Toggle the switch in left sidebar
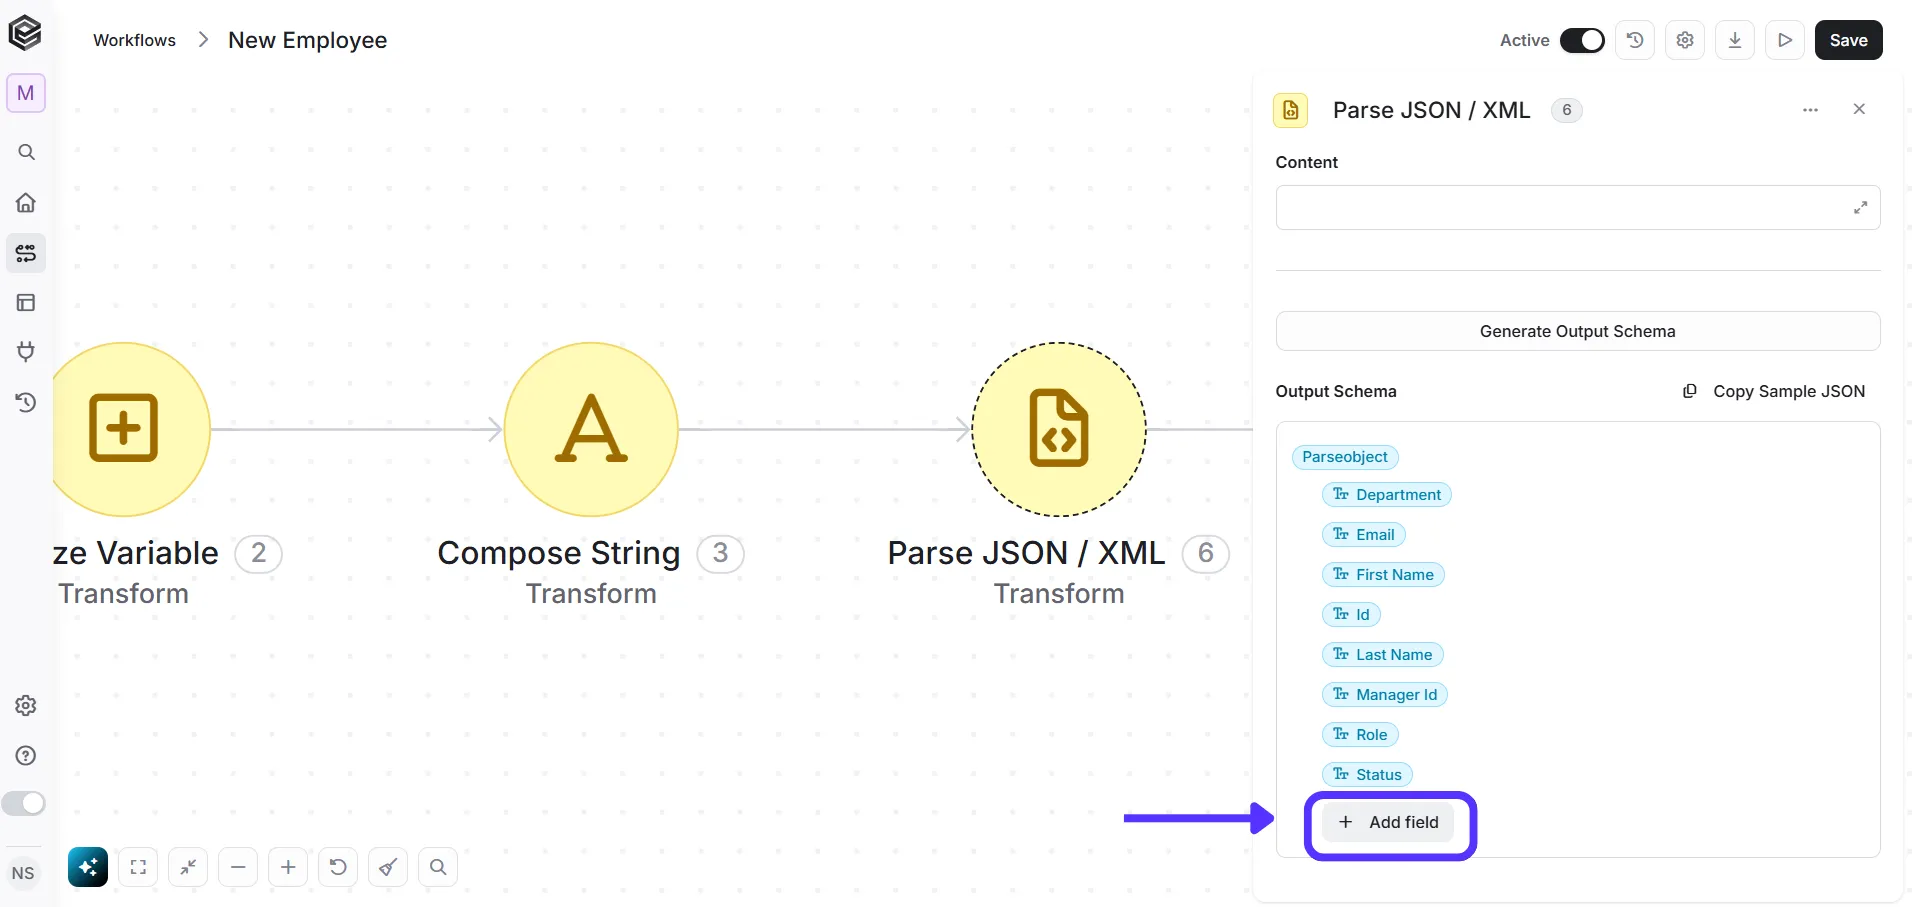The width and height of the screenshot is (1912, 907). click(24, 803)
